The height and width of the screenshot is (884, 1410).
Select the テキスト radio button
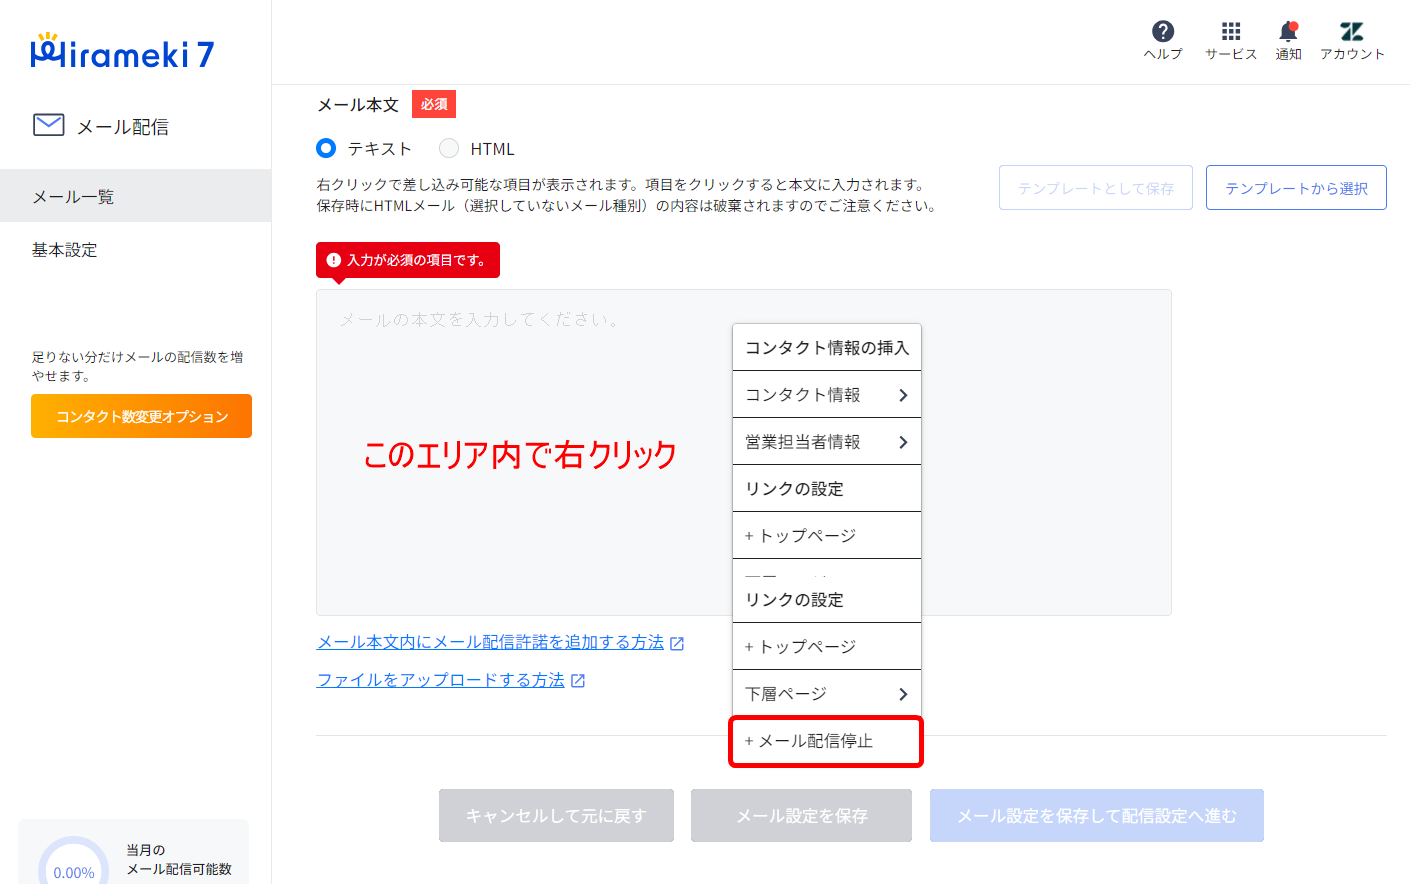click(x=326, y=148)
